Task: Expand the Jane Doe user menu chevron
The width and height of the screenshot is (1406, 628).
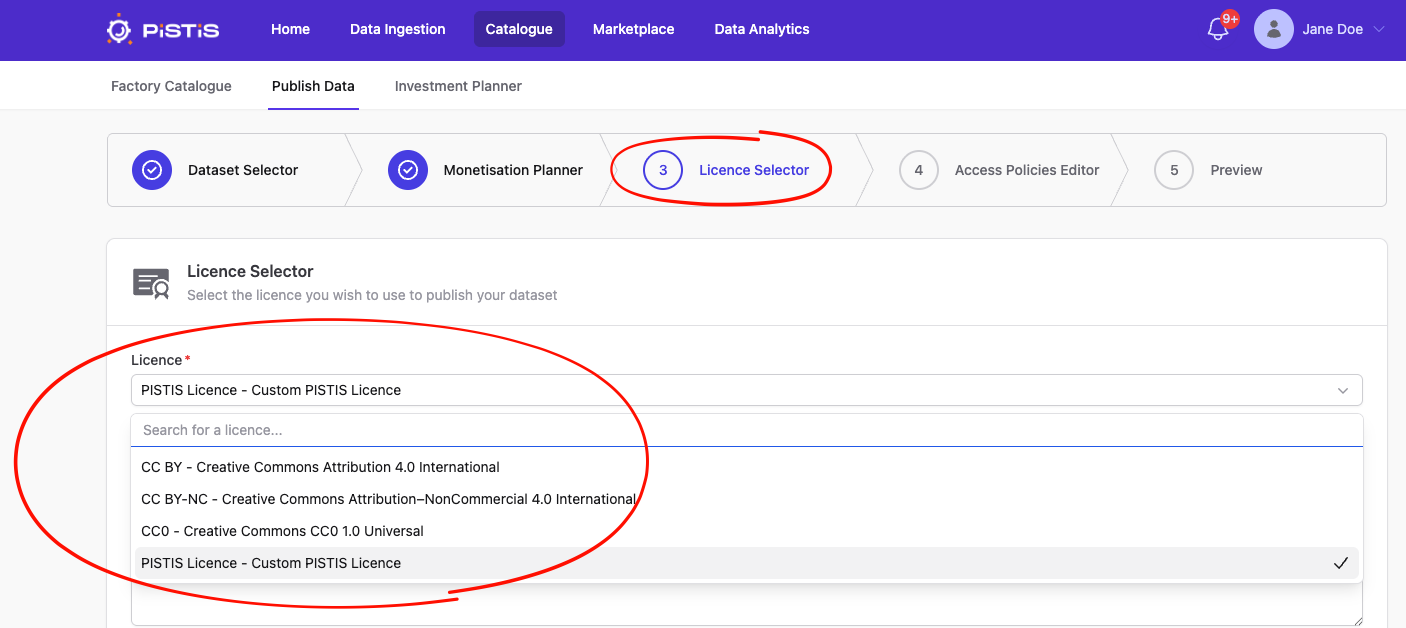Action: coord(1379,30)
